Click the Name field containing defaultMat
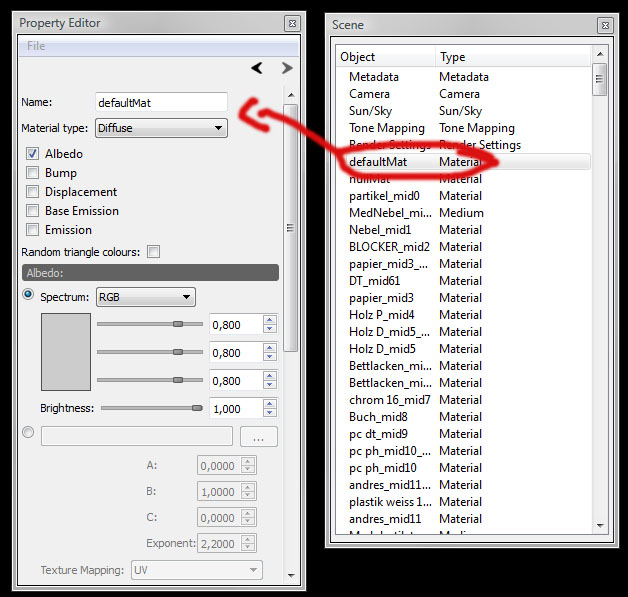 (161, 102)
